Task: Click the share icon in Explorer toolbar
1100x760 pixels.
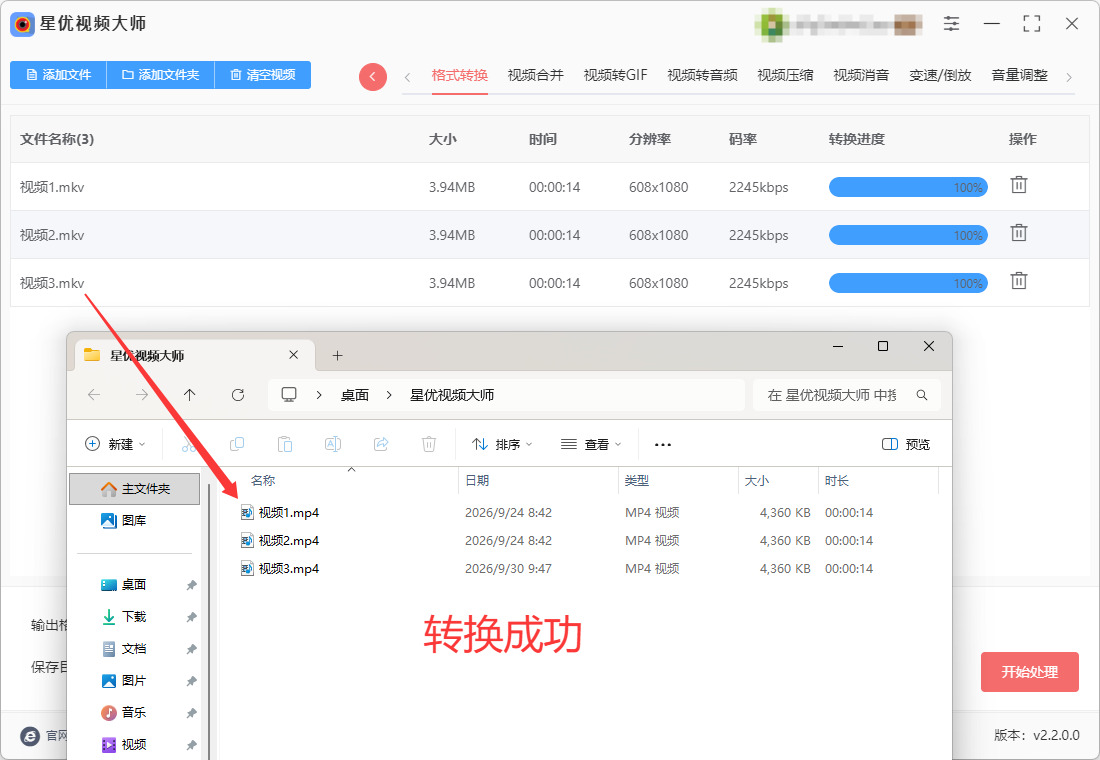Action: [x=381, y=444]
